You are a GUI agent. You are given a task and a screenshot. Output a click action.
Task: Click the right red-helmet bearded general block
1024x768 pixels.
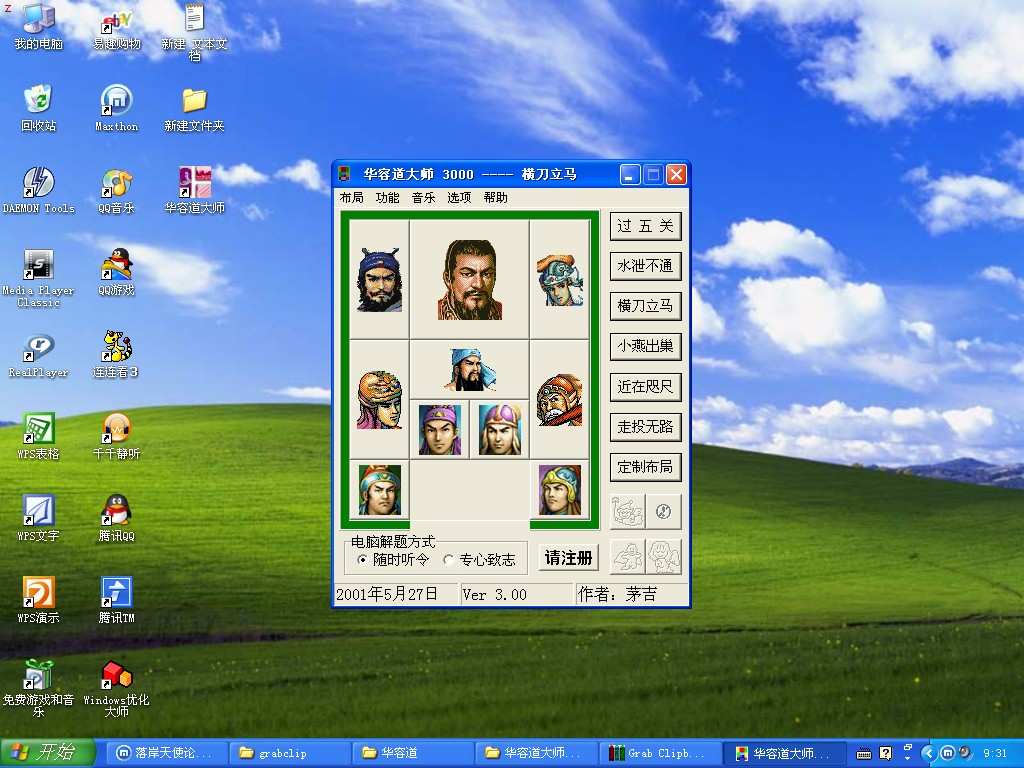tap(560, 399)
